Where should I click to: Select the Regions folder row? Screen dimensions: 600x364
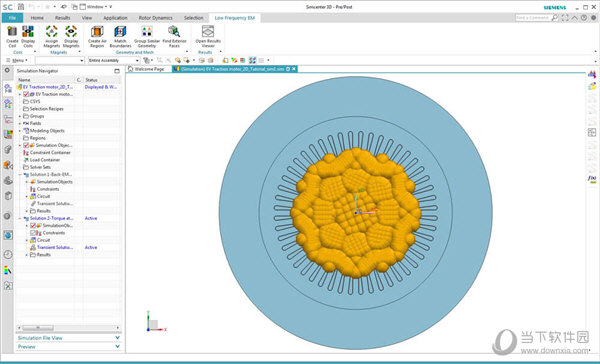(x=38, y=138)
